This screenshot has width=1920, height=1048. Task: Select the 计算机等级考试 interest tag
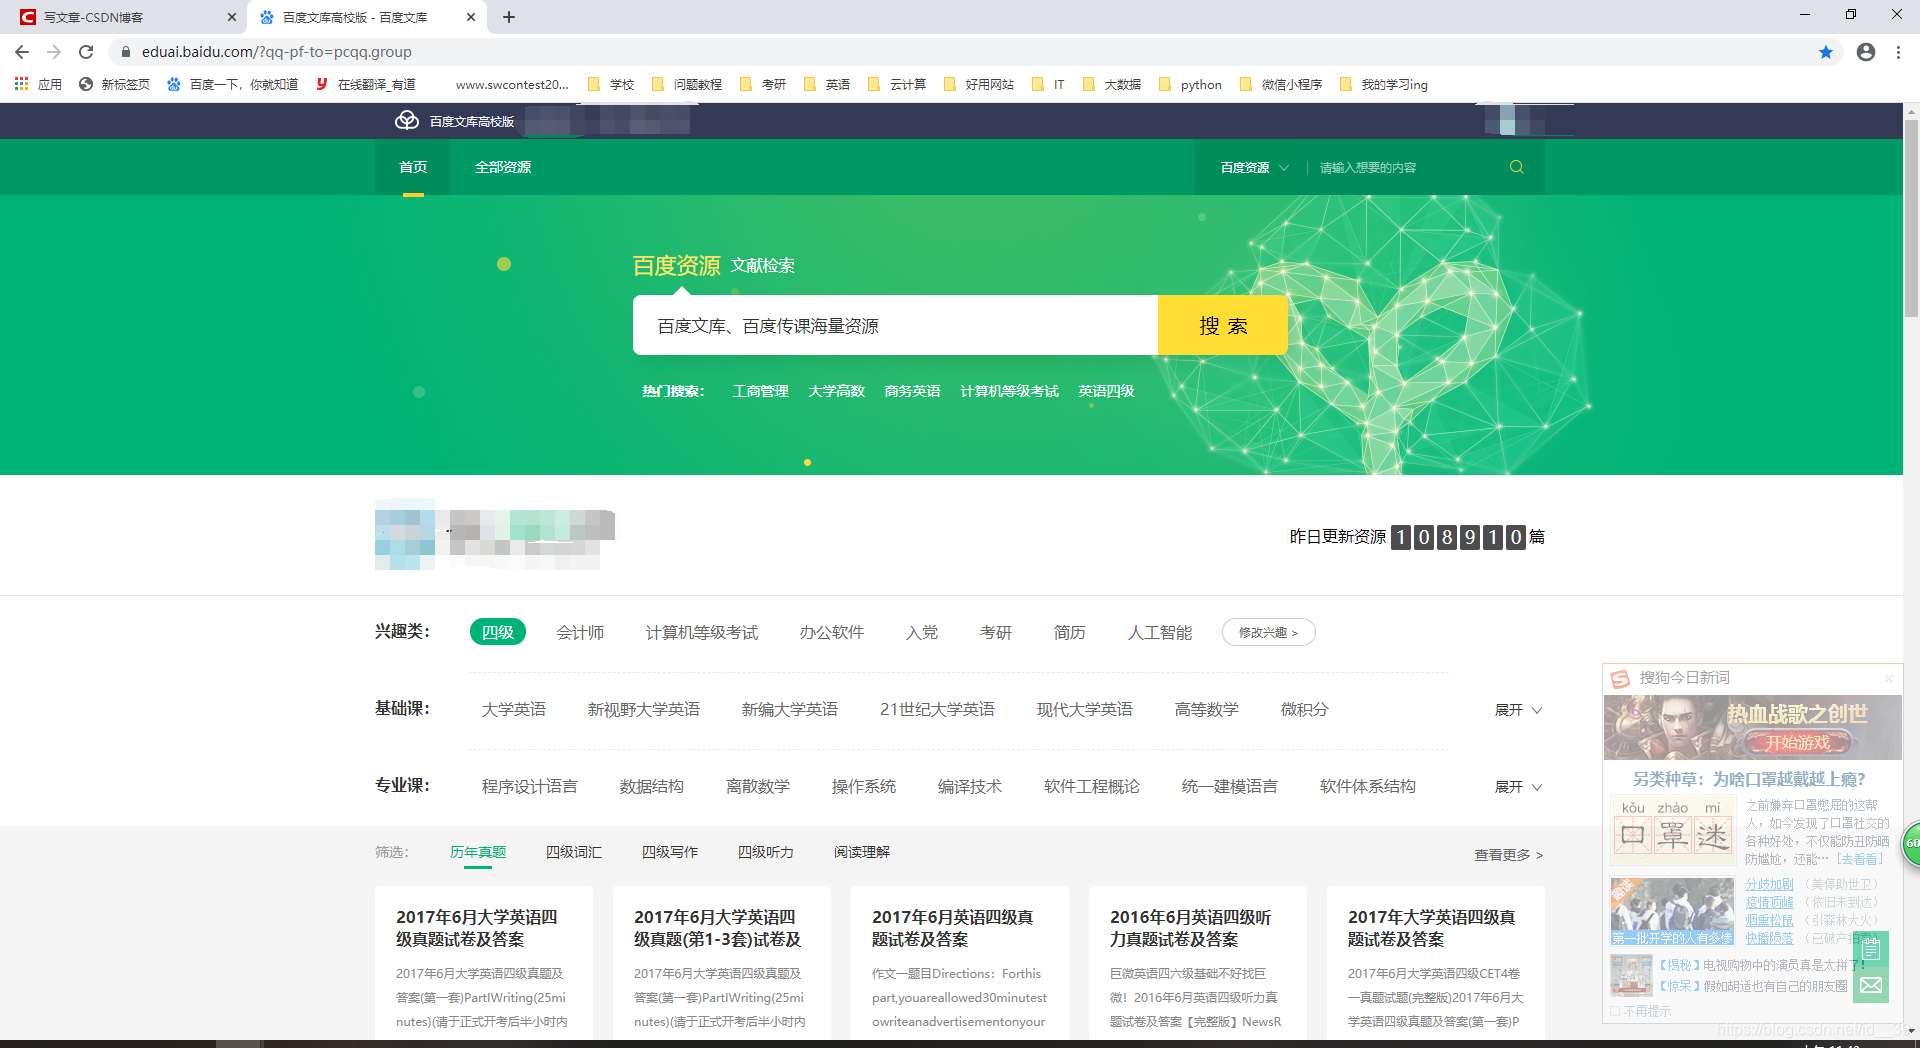(x=702, y=632)
